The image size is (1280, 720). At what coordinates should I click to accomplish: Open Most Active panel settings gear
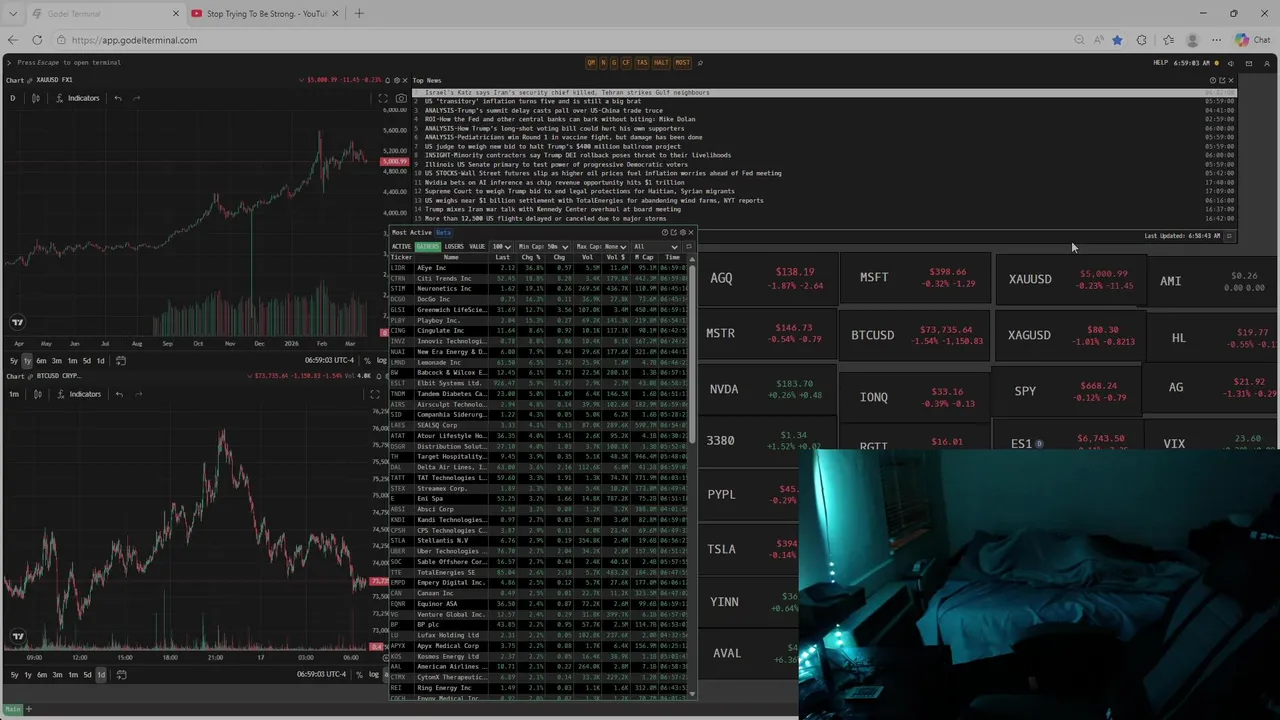coord(683,232)
